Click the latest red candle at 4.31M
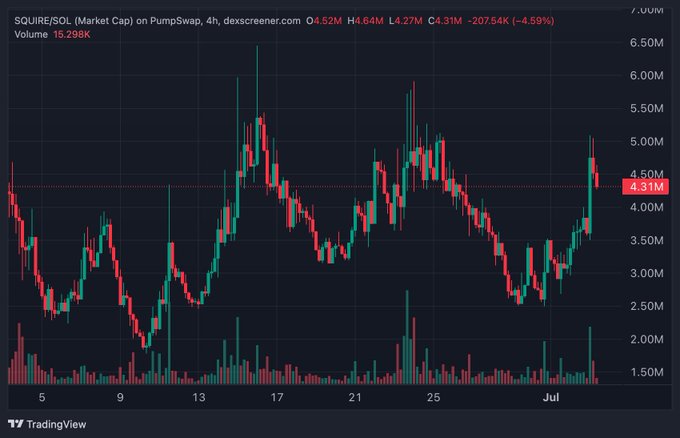Viewport: 680px width, 438px height. (597, 180)
